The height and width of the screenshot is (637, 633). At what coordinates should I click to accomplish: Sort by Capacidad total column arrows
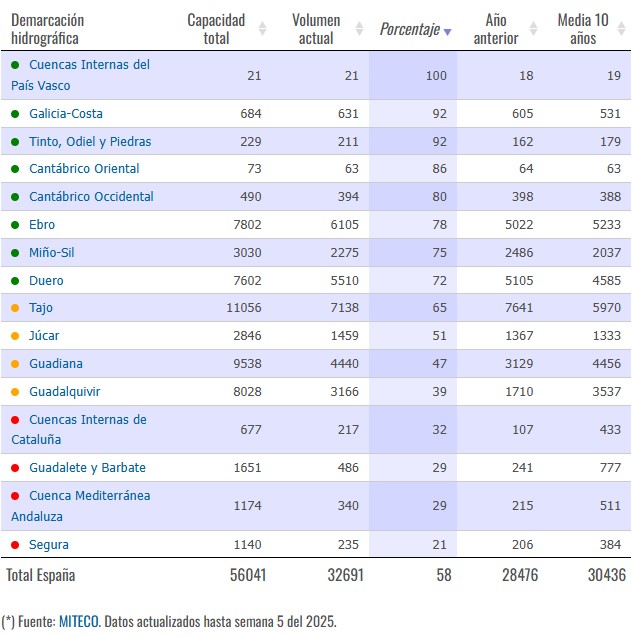click(x=262, y=29)
